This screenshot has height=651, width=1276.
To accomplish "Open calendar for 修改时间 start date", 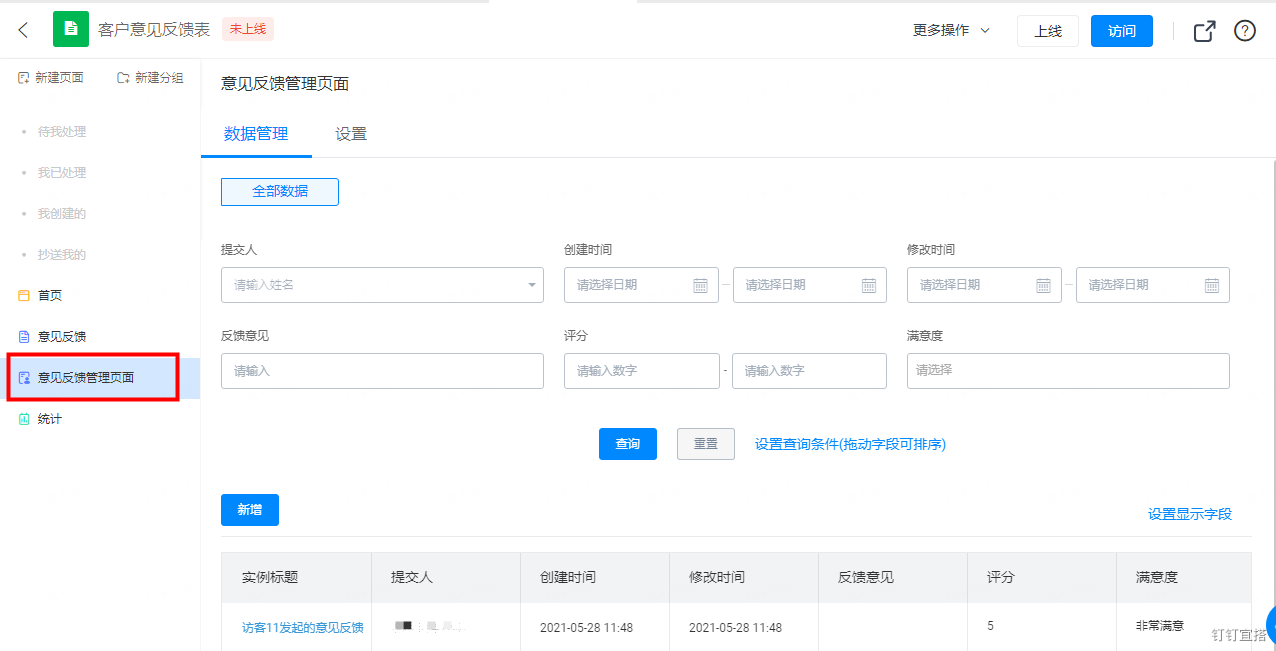I will point(1043,285).
